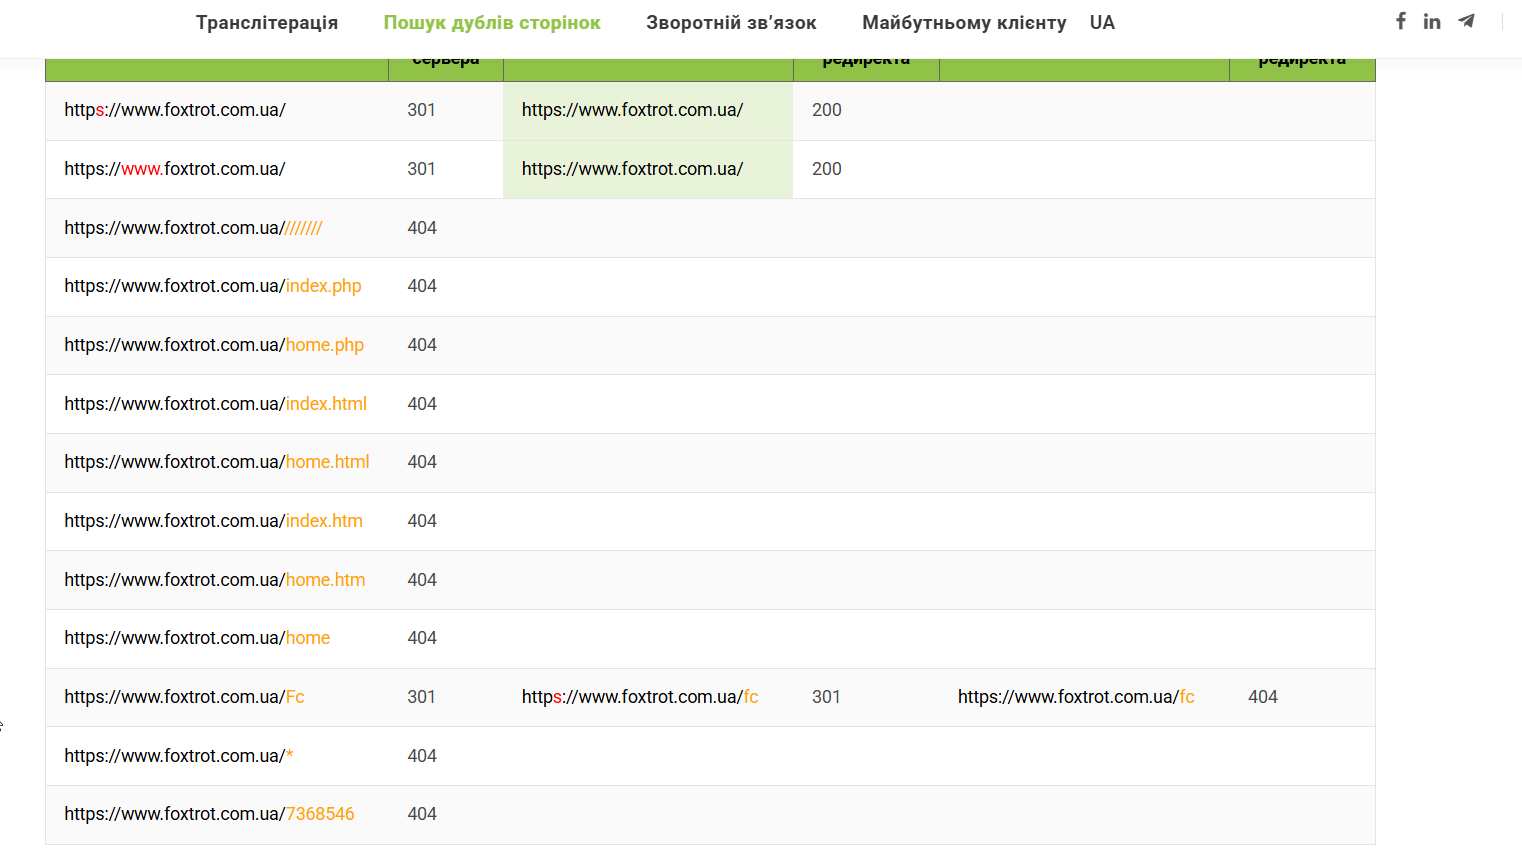Open the Facebook social icon
Viewport: 1522px width, 853px height.
[1401, 21]
